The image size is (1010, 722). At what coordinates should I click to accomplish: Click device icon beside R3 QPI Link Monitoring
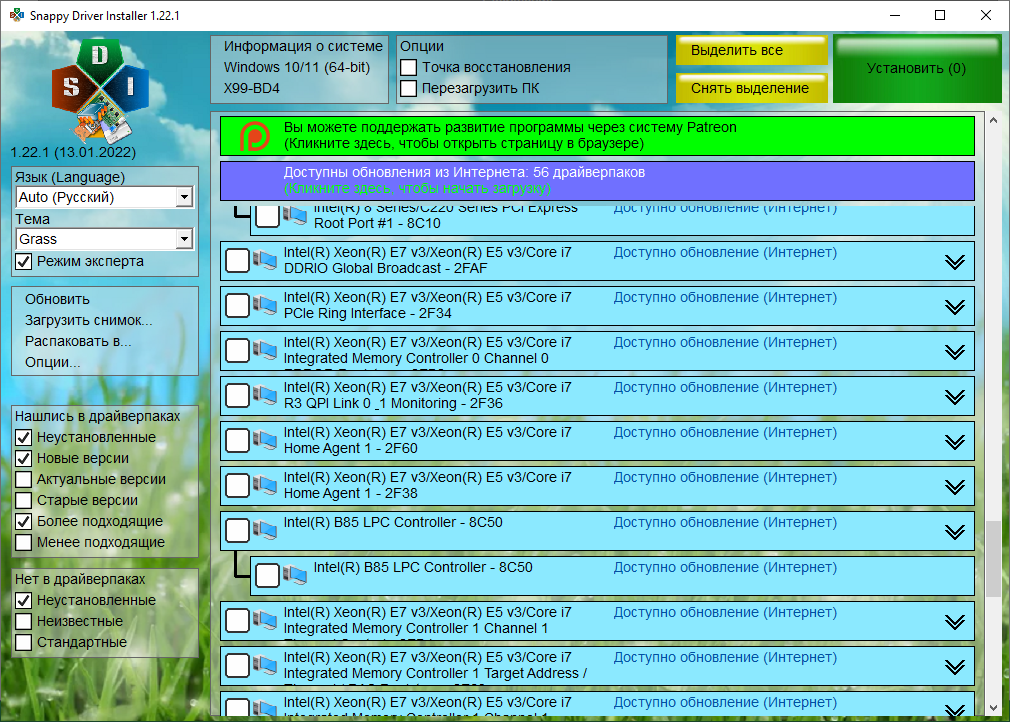tap(265, 396)
